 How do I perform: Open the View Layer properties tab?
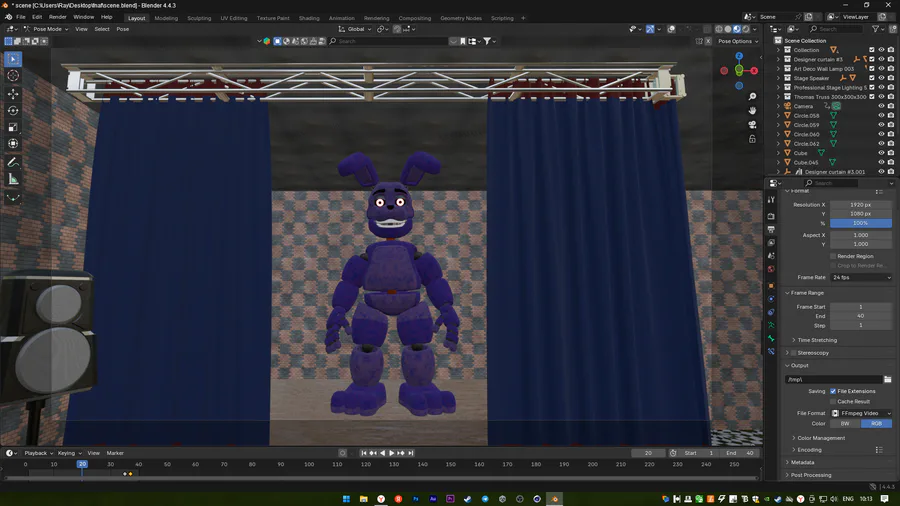coord(771,243)
